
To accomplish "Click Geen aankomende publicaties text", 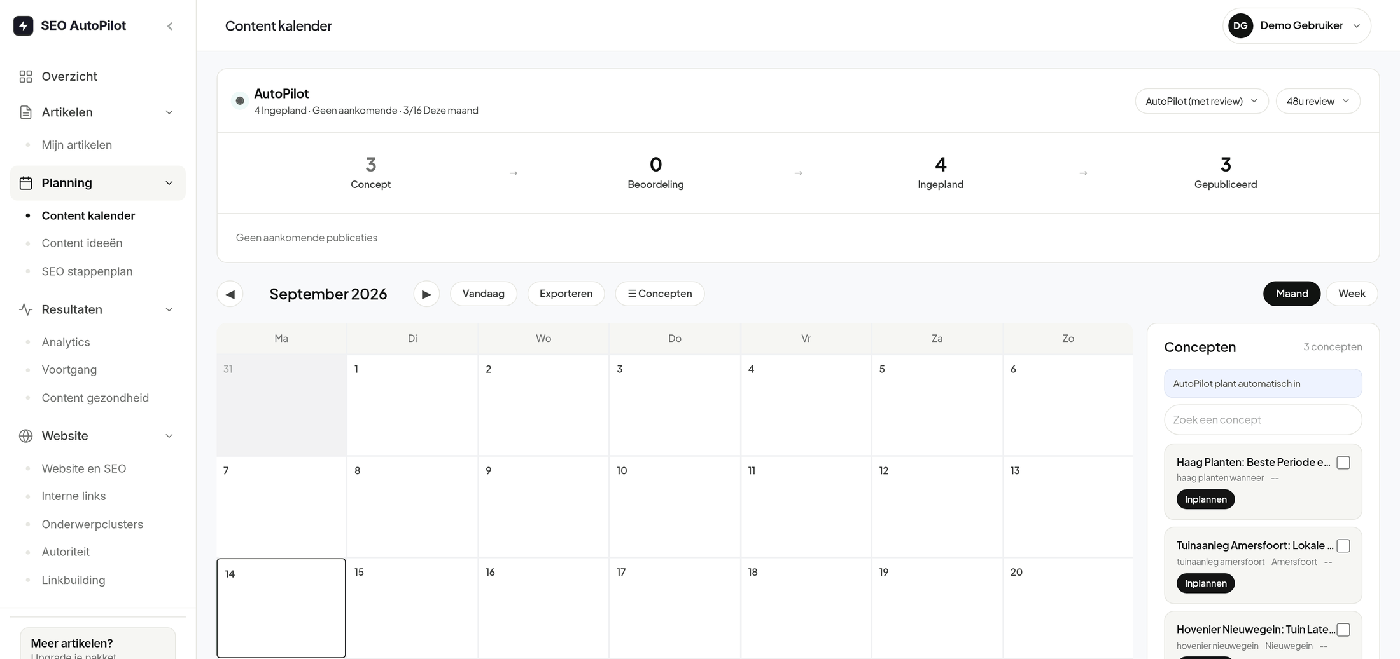I will click(x=307, y=238).
